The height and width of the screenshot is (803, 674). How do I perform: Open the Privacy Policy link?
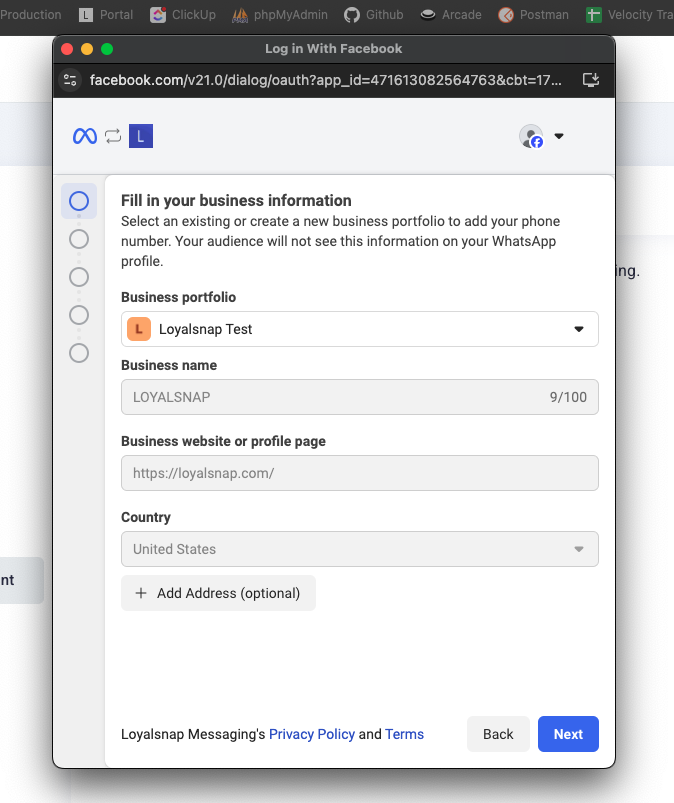pyautogui.click(x=312, y=734)
